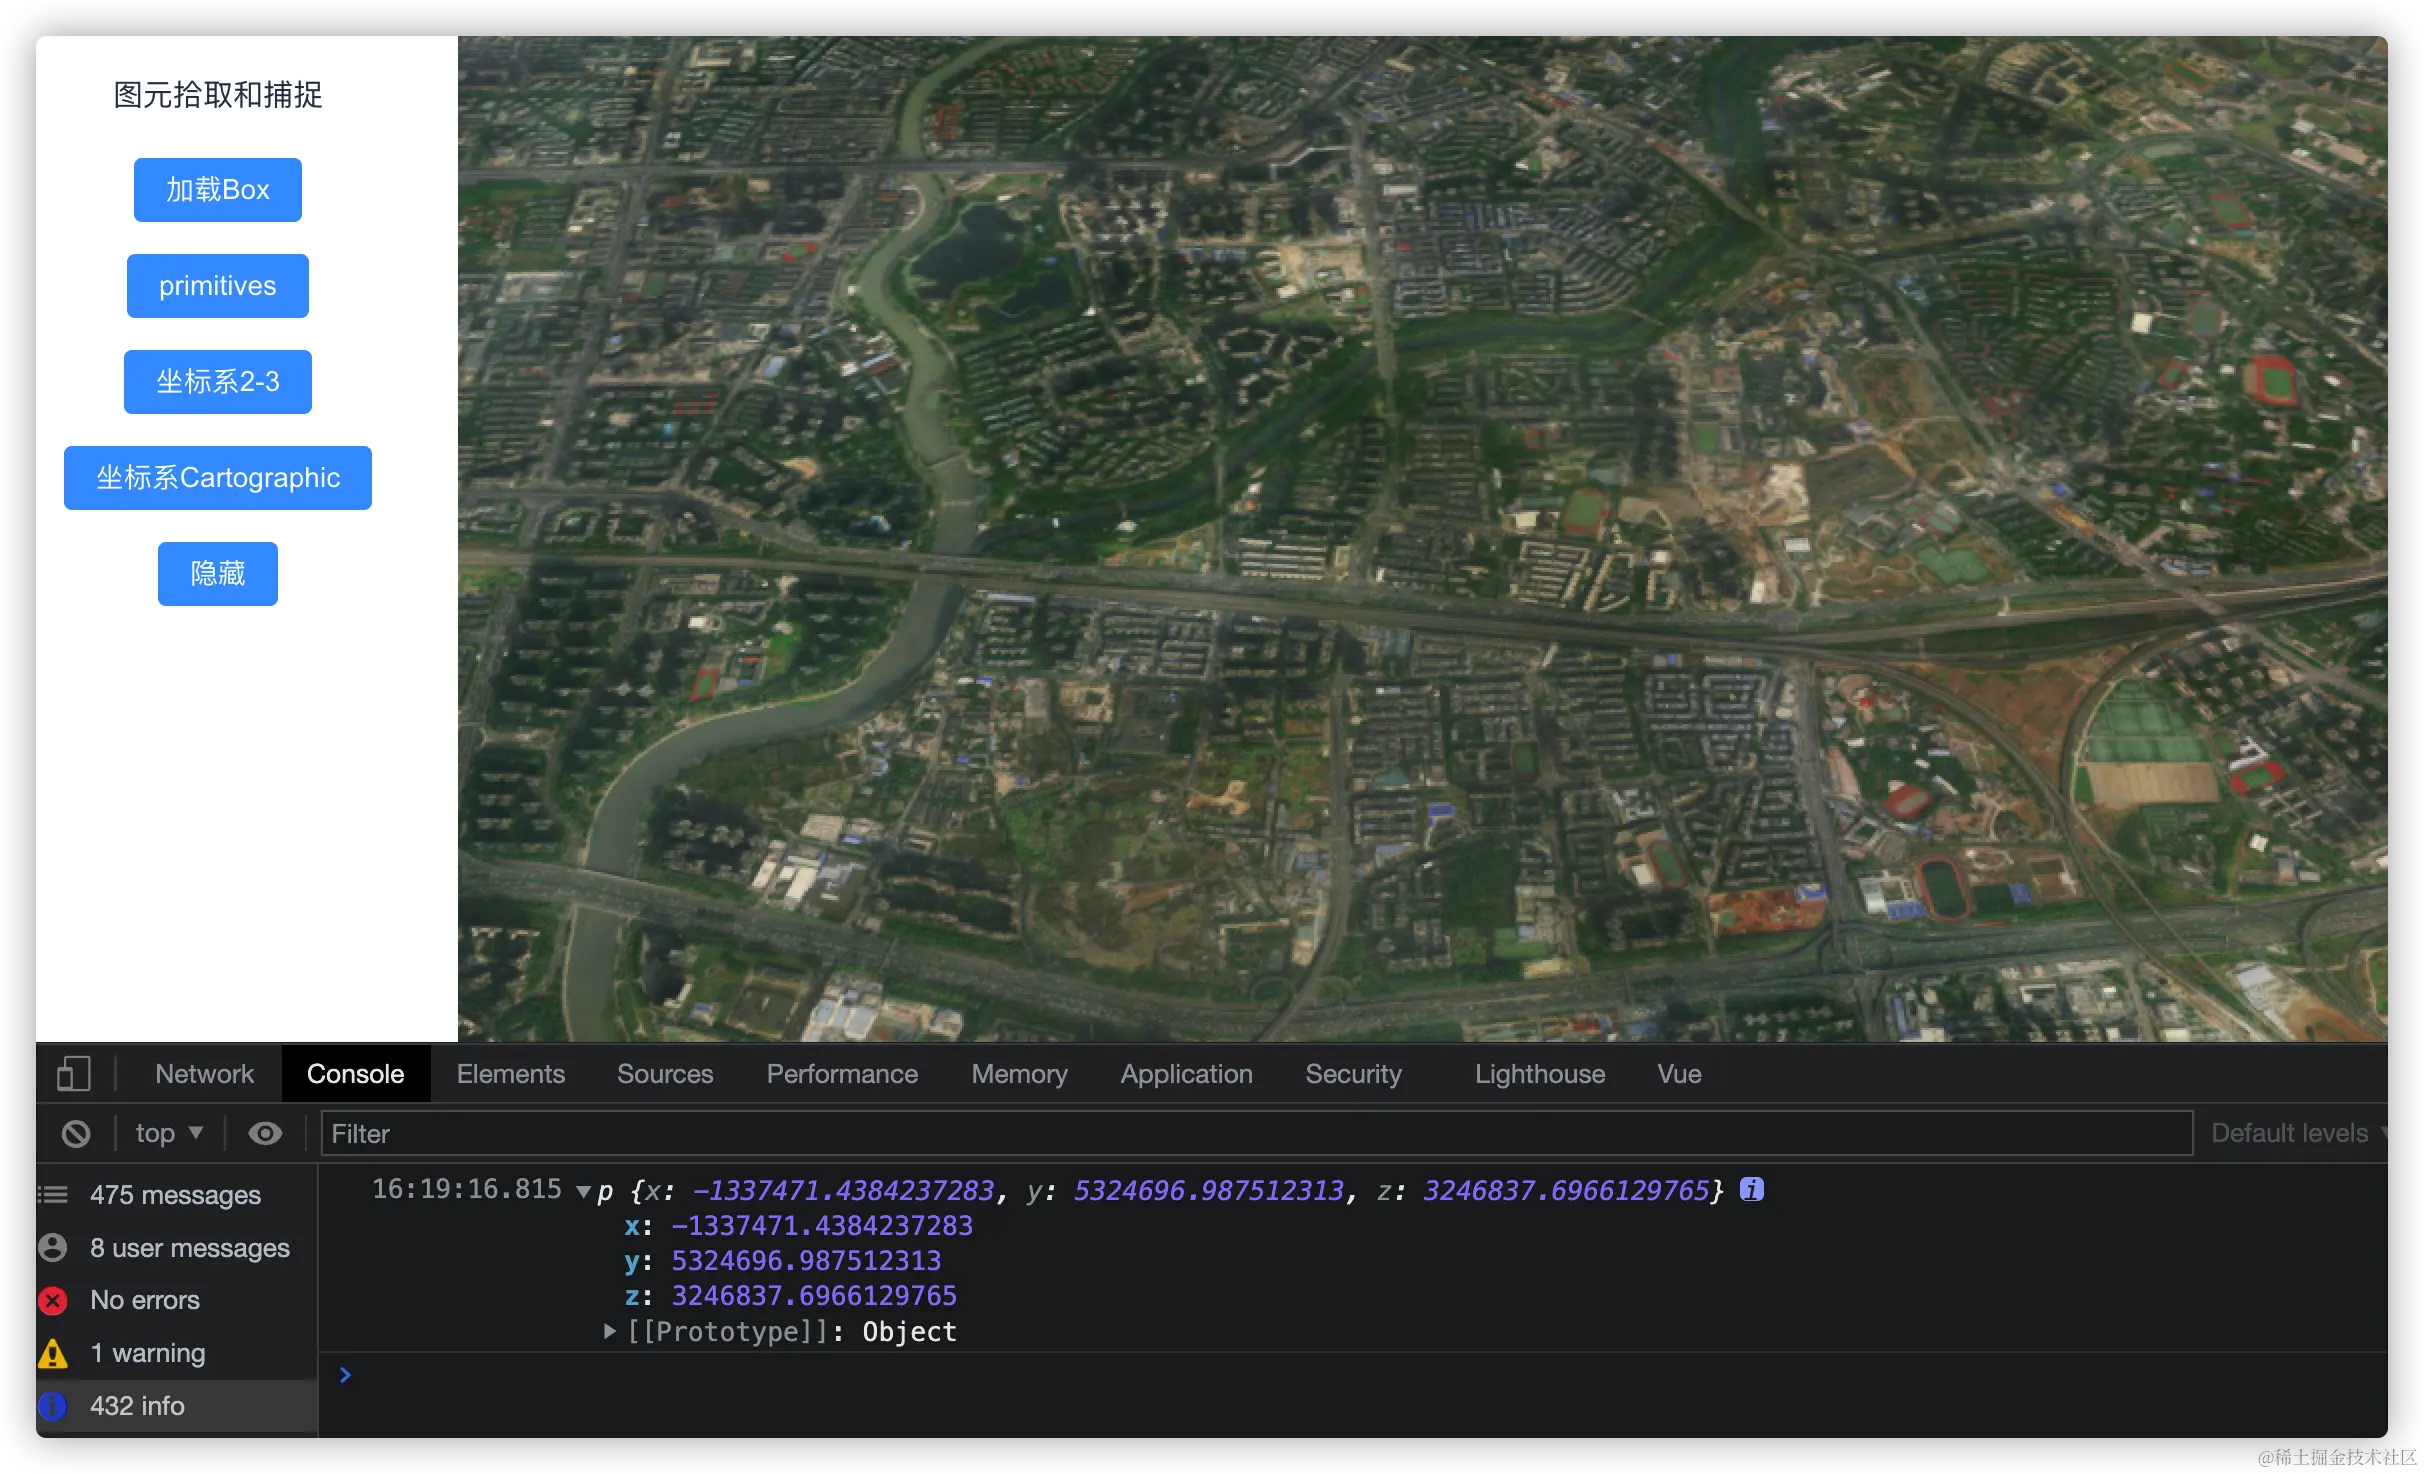Click the 坐标系Cartographic button

(x=217, y=478)
